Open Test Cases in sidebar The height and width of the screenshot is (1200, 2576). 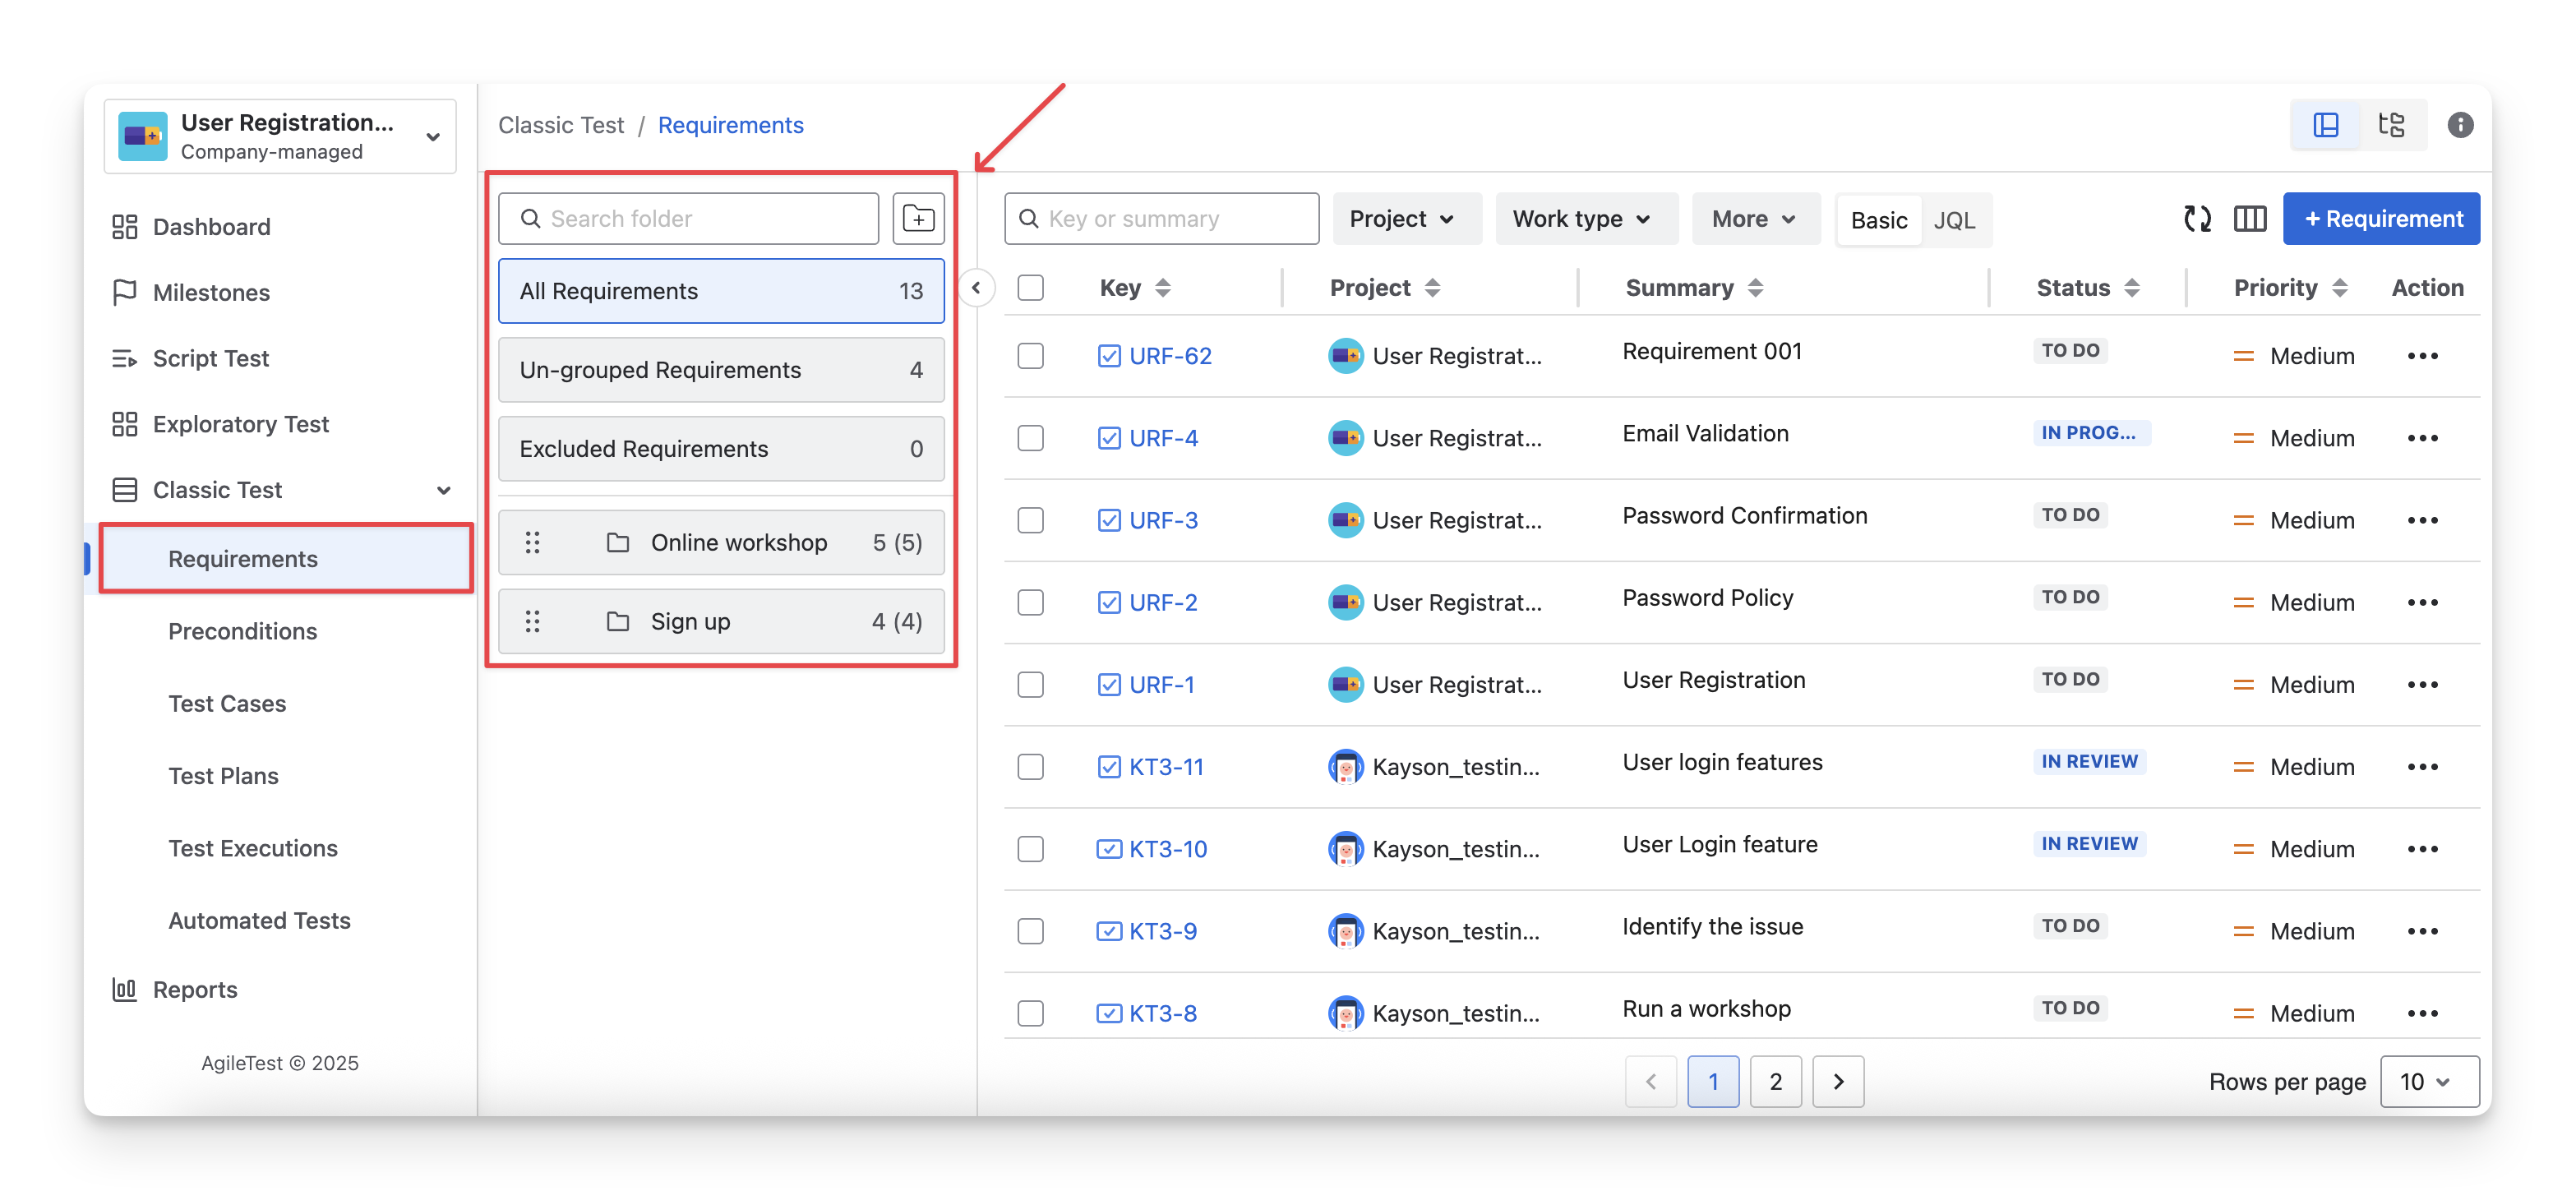pyautogui.click(x=227, y=704)
